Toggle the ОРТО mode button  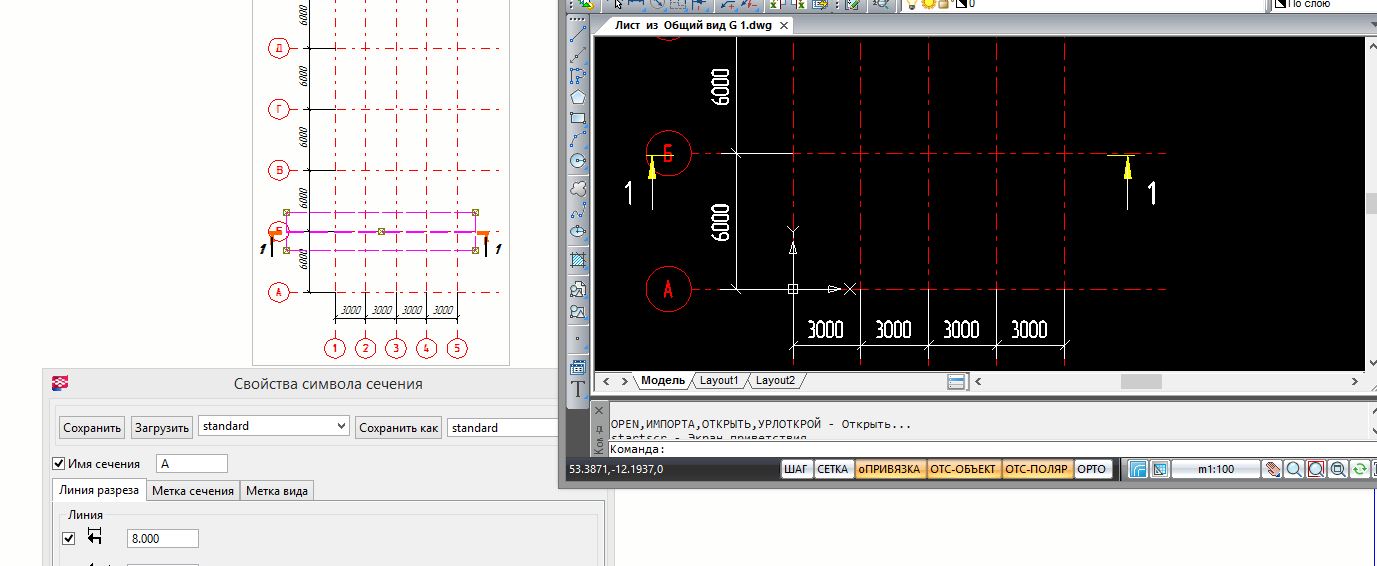point(1091,469)
